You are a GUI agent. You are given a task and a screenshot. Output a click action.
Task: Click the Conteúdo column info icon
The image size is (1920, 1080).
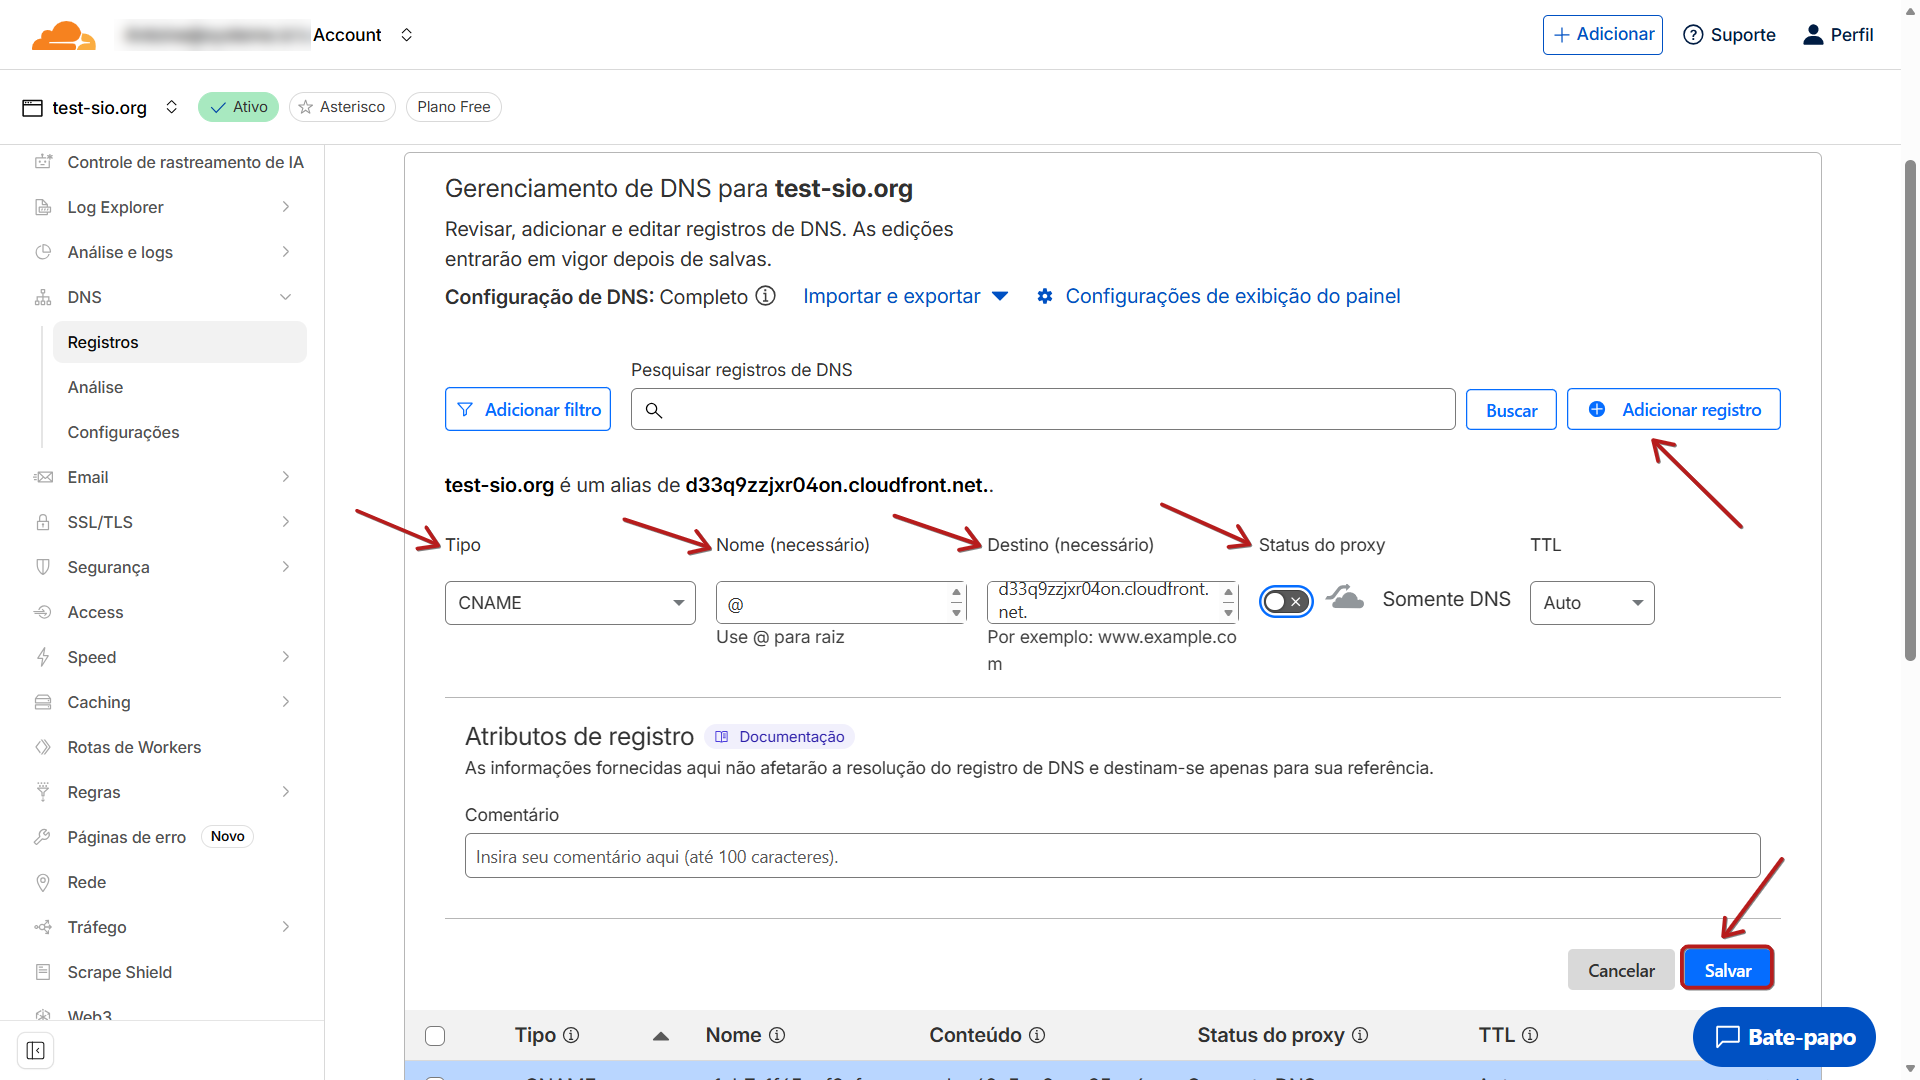[x=1037, y=1035]
